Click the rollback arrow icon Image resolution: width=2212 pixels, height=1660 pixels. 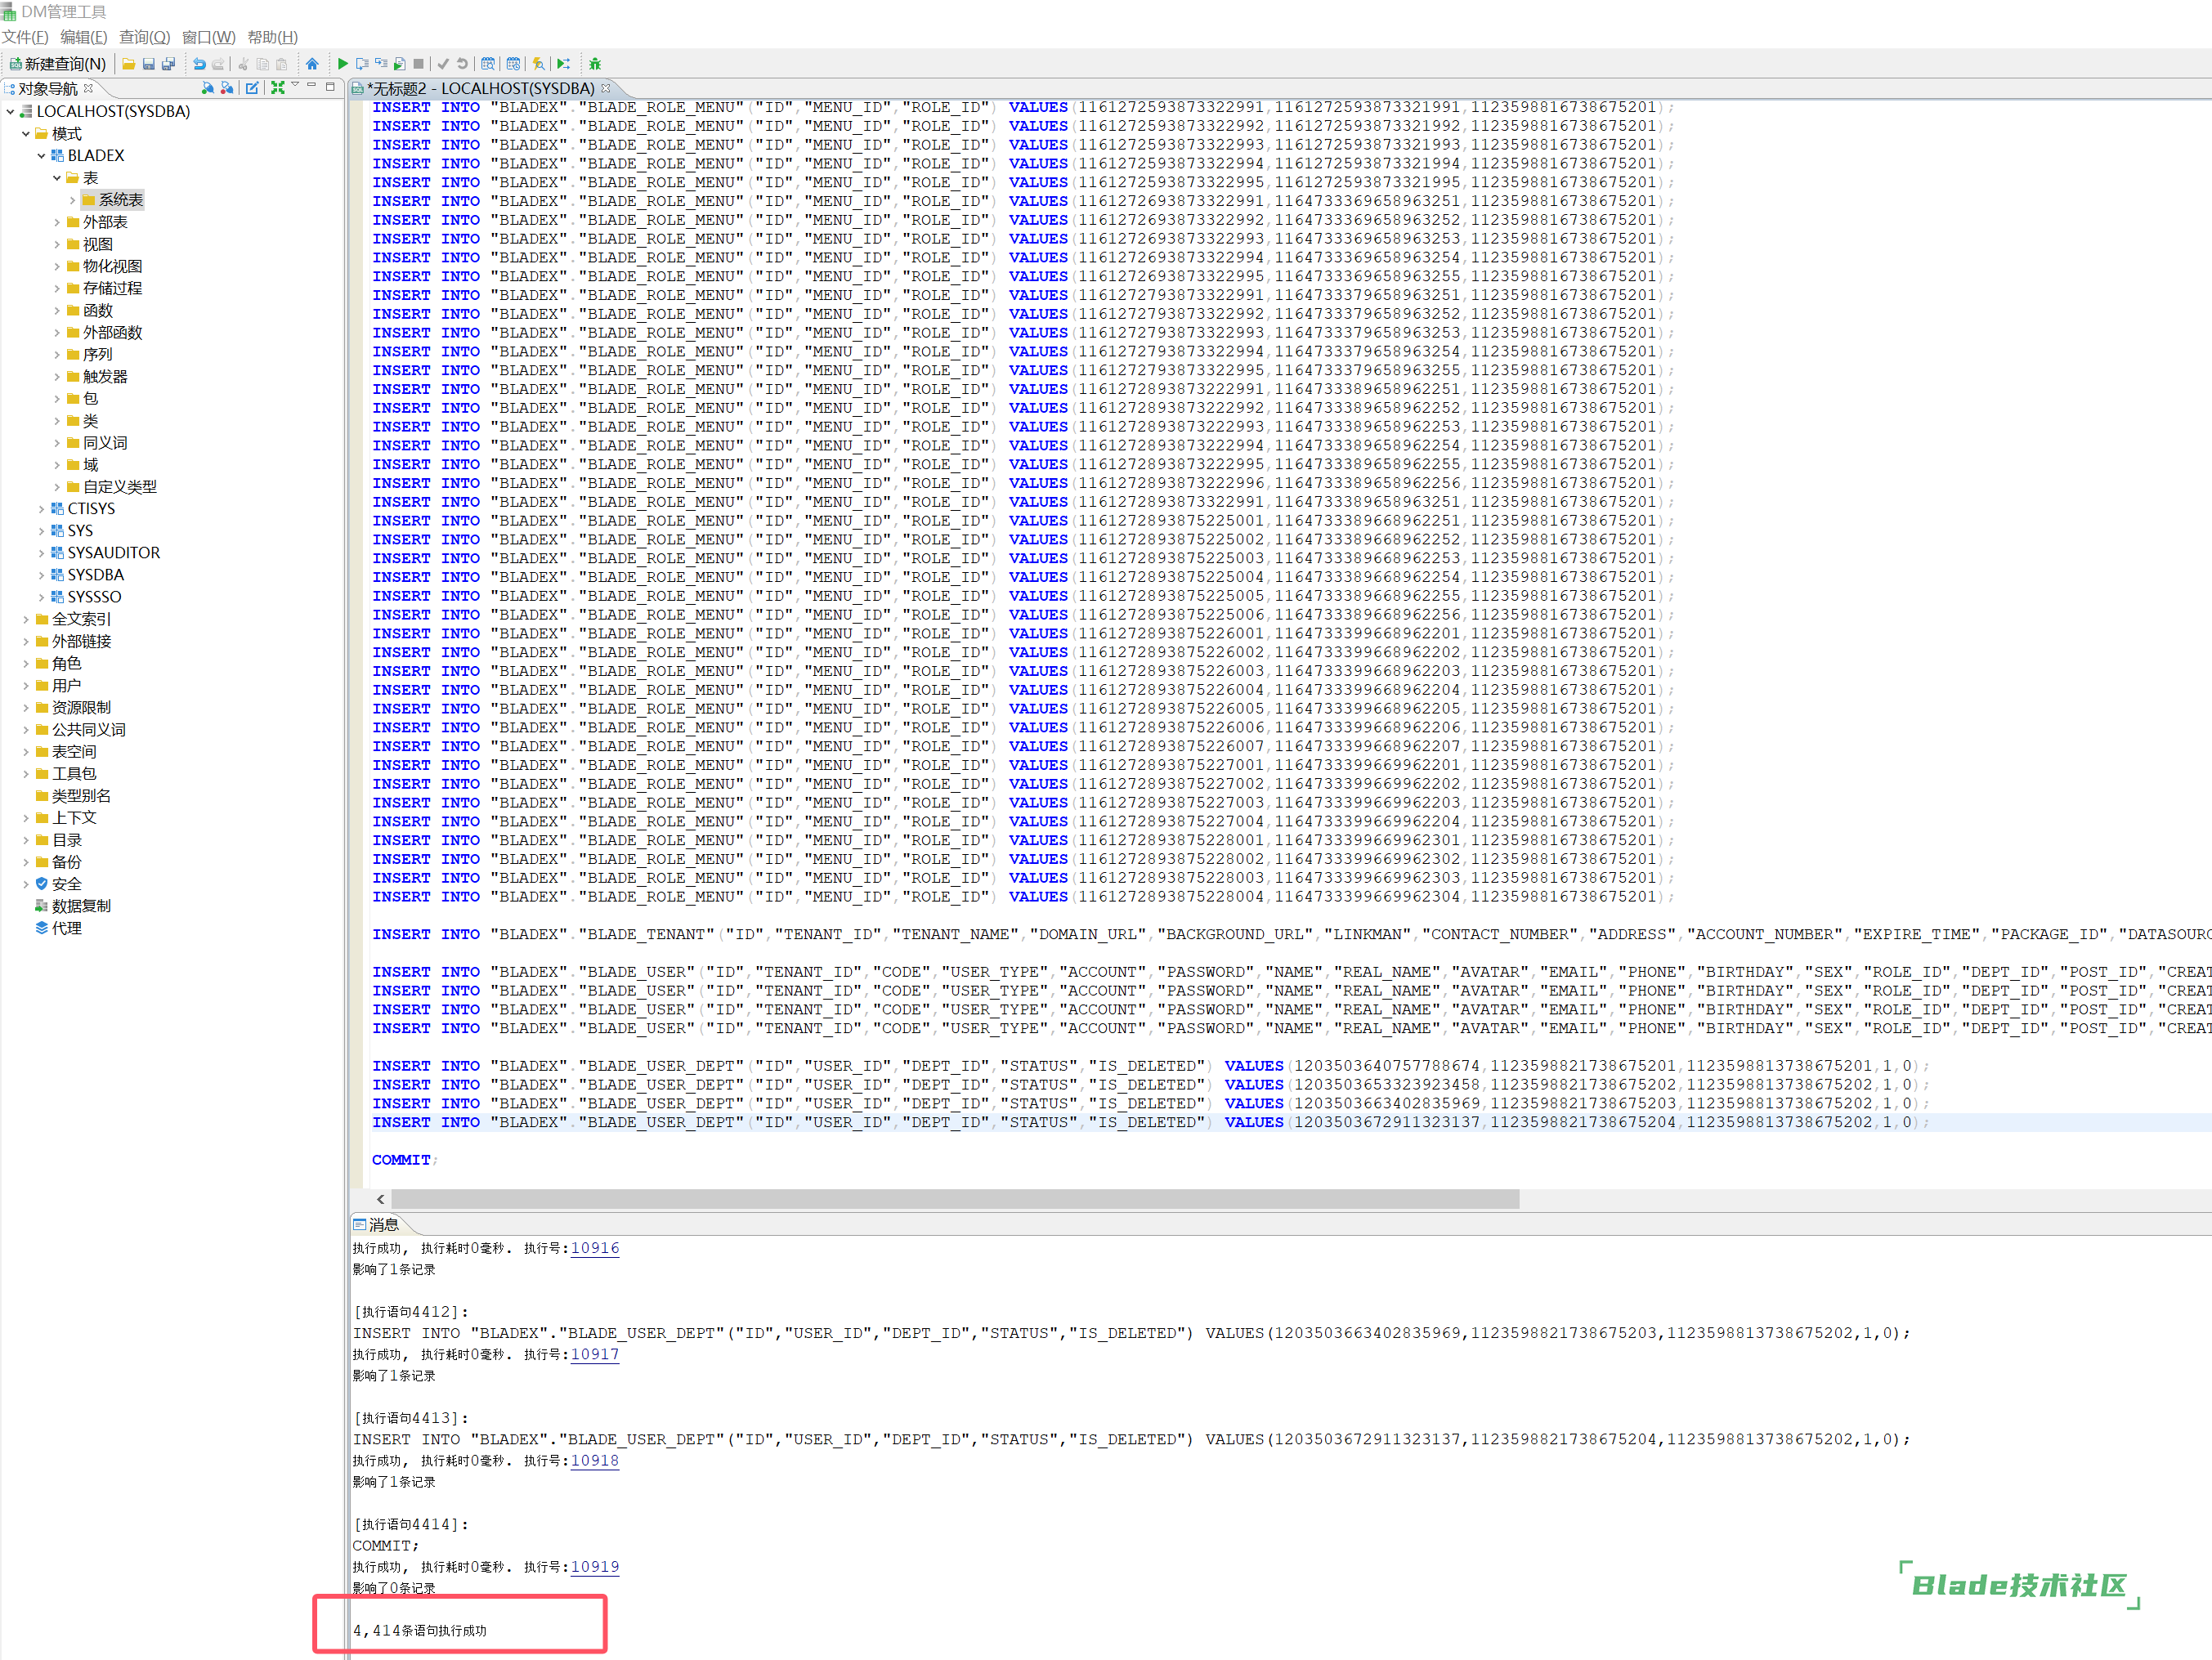462,64
